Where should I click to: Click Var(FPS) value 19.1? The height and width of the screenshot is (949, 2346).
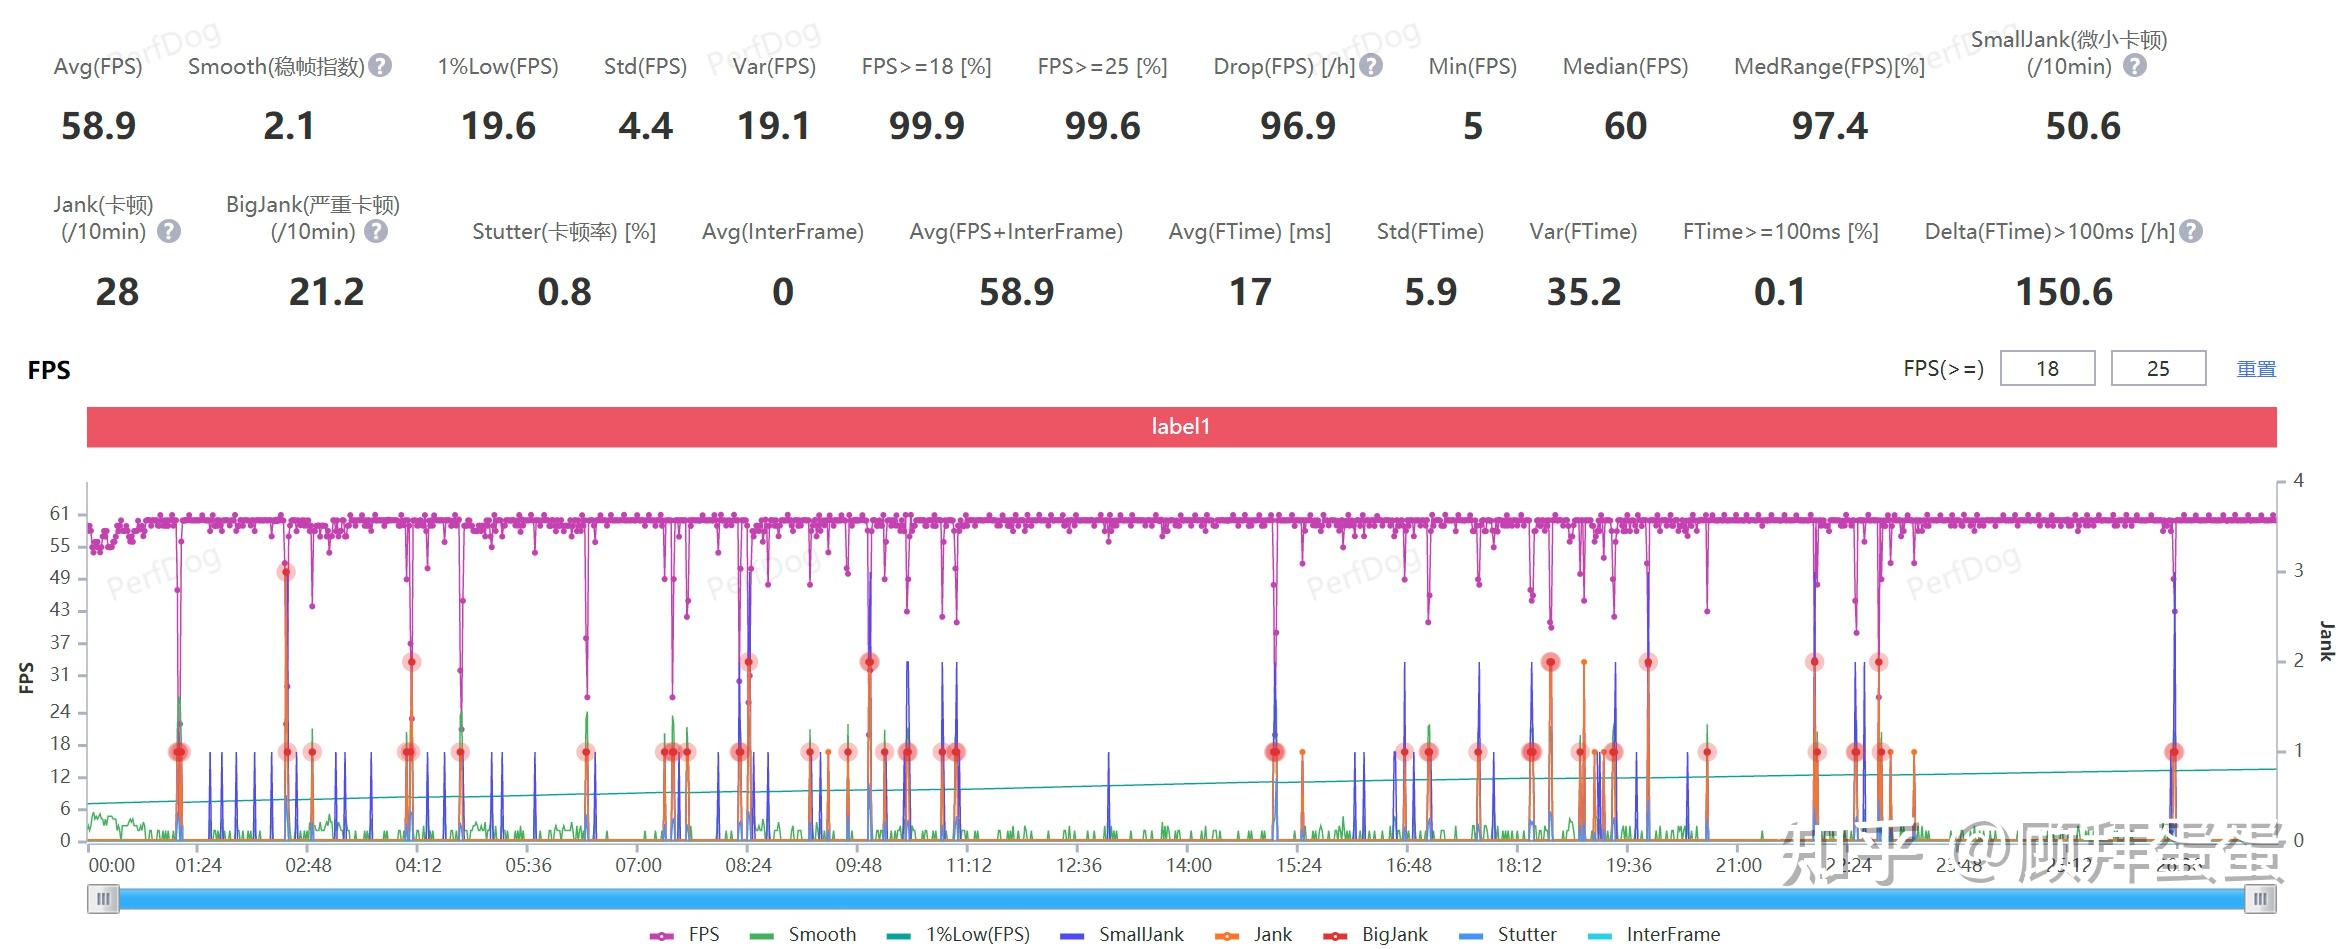tap(773, 126)
